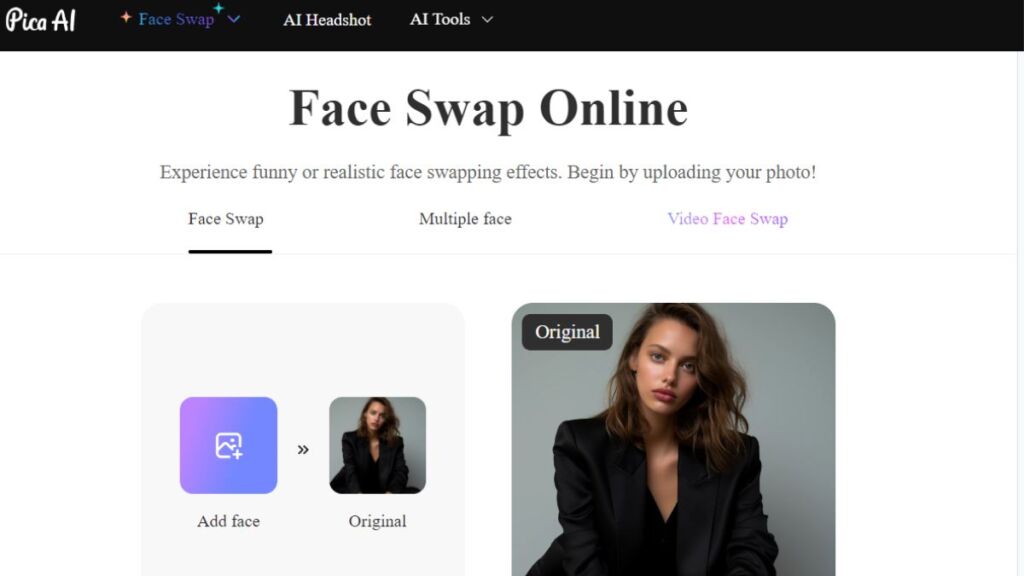This screenshot has width=1024, height=576.
Task: Click the orange sparkle icon beside Face Swap
Action: click(x=125, y=18)
